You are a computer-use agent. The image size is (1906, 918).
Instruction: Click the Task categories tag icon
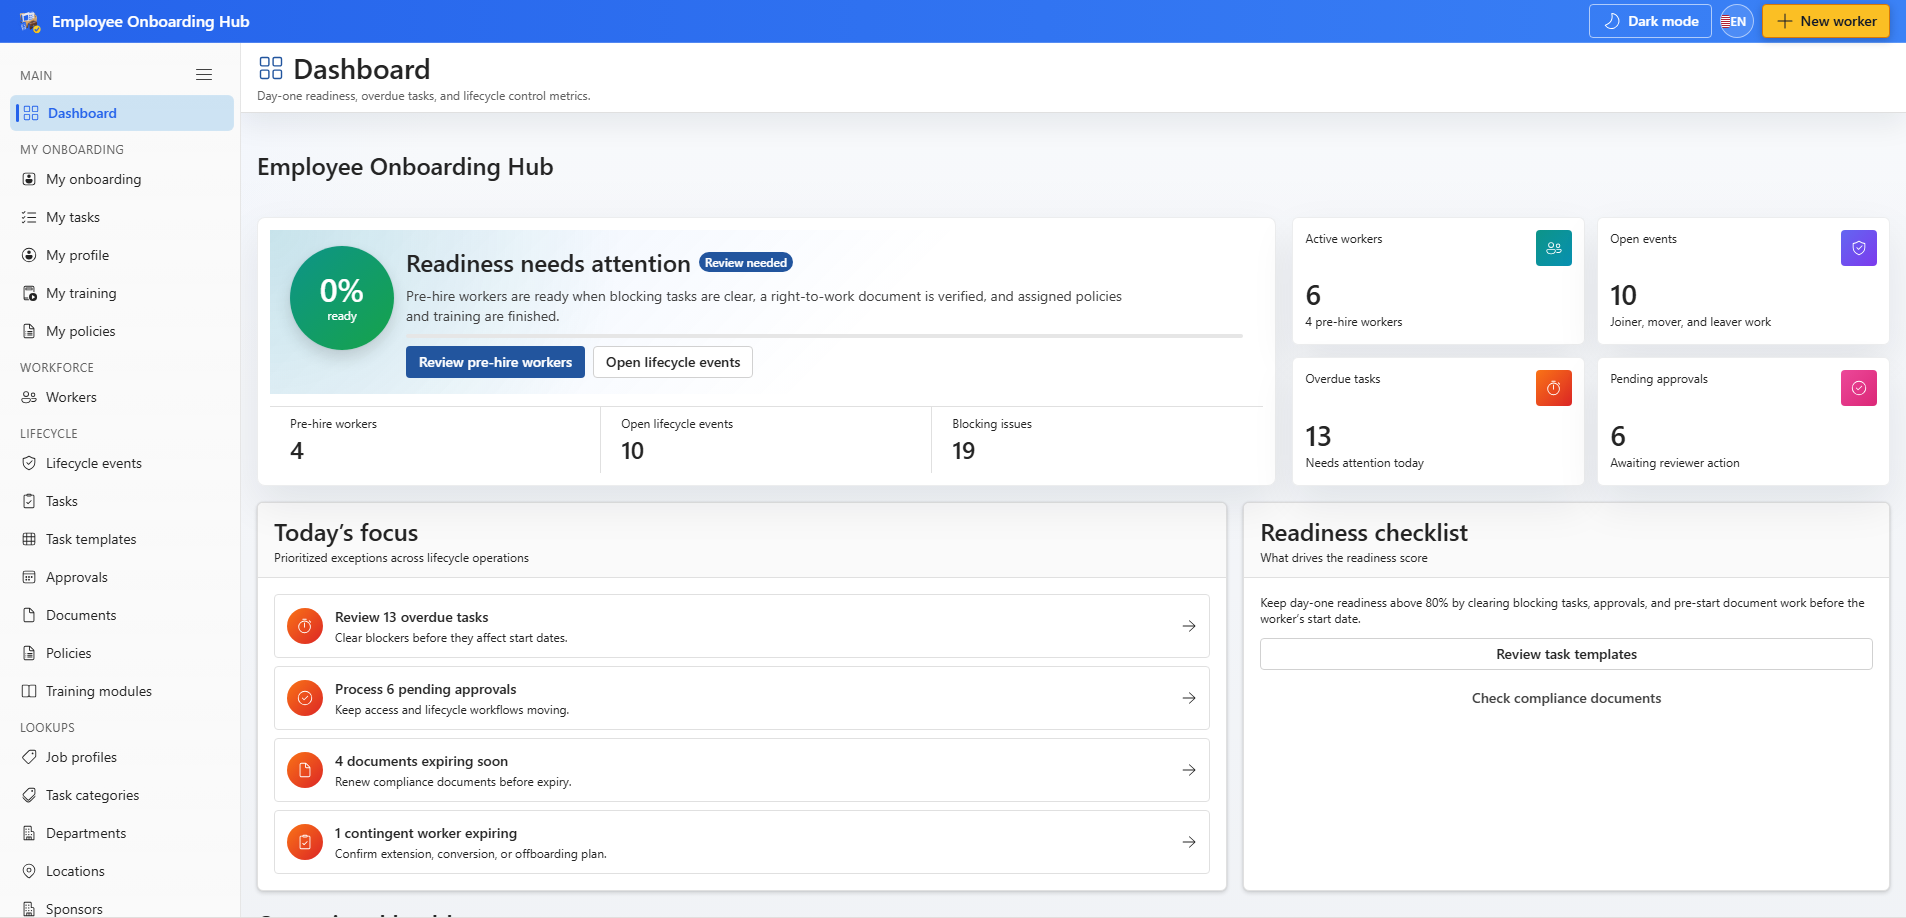pos(29,795)
